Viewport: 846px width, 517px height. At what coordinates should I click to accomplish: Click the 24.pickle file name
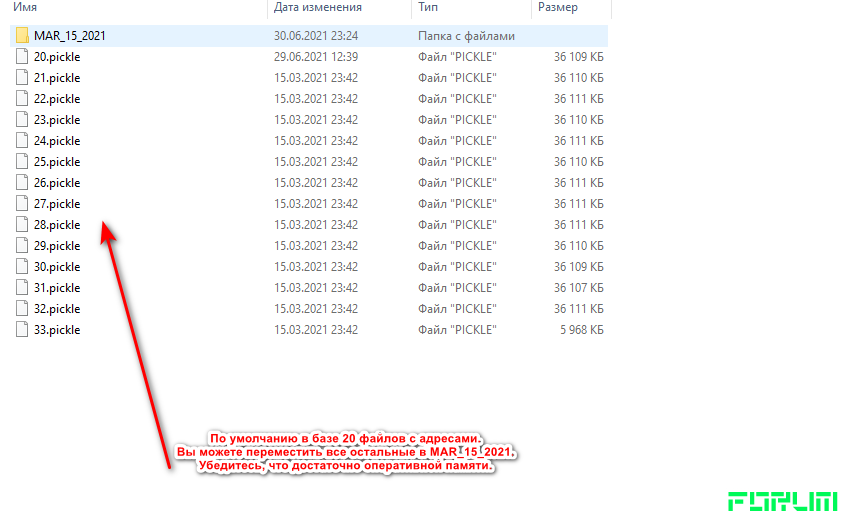coord(57,141)
